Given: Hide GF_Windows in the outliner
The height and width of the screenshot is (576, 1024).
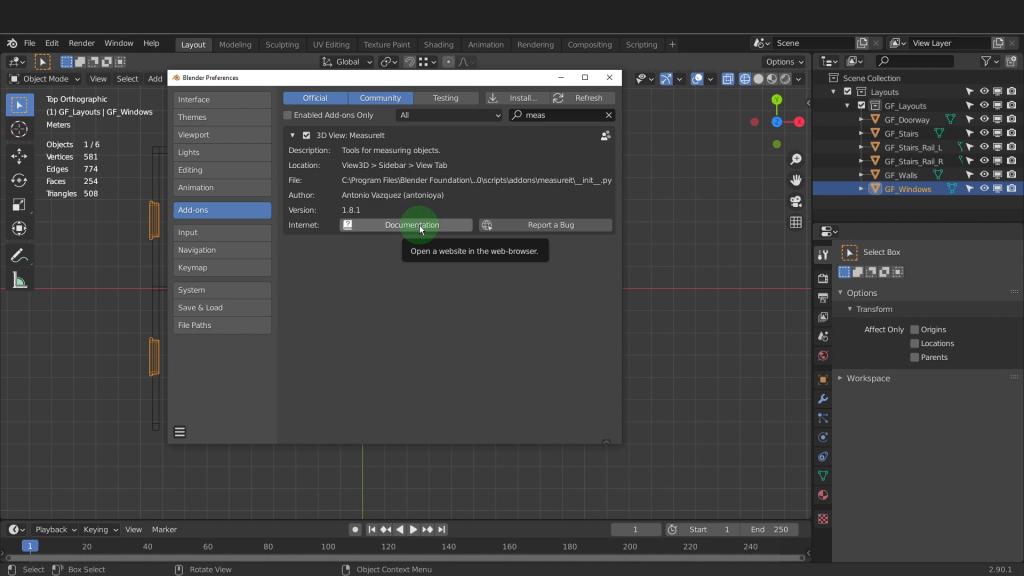Looking at the screenshot, I should point(984,188).
